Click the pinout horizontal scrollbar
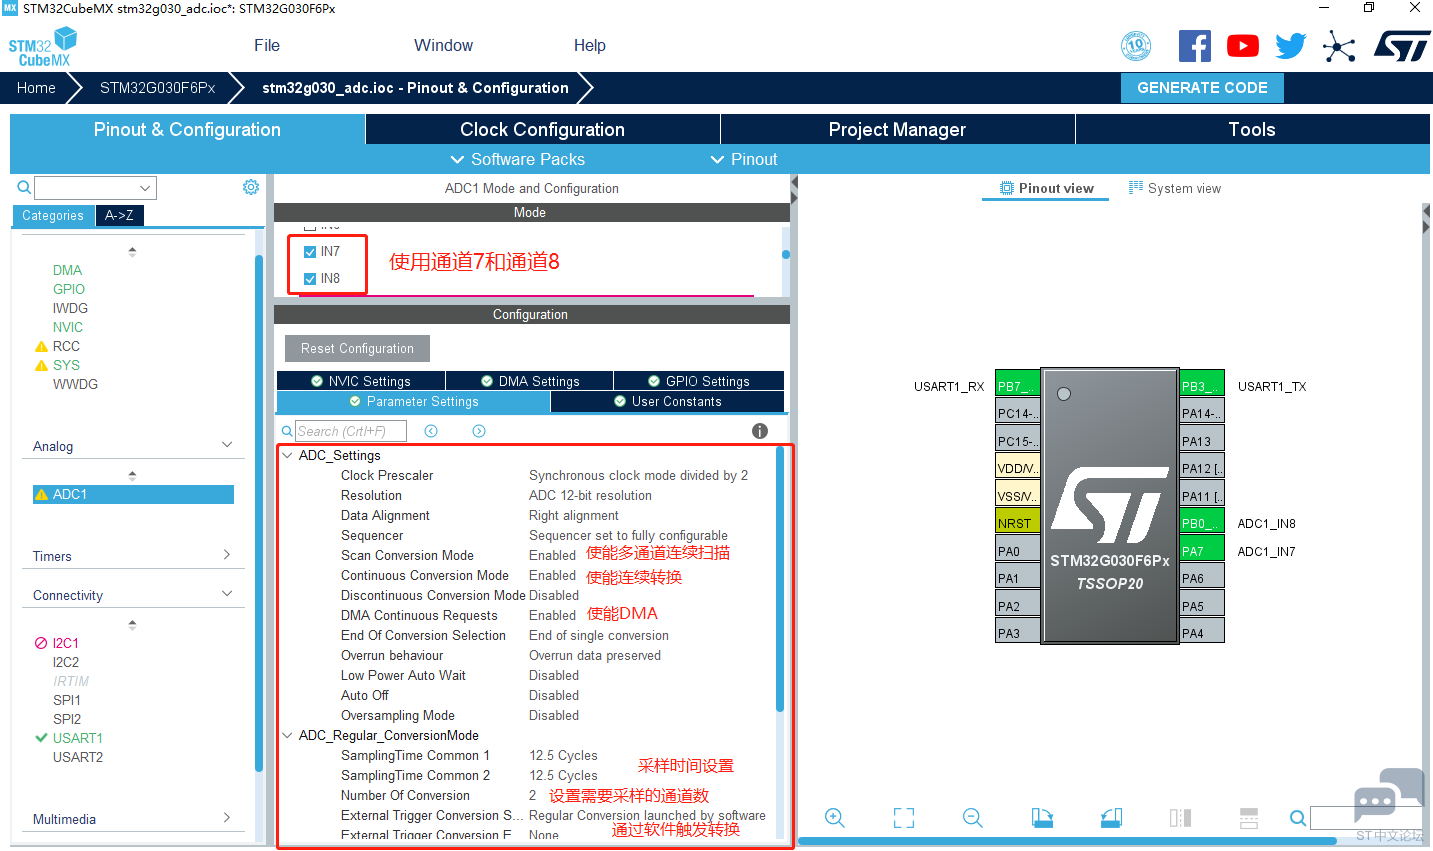Screen dimensions: 1433x851 tap(1067, 841)
